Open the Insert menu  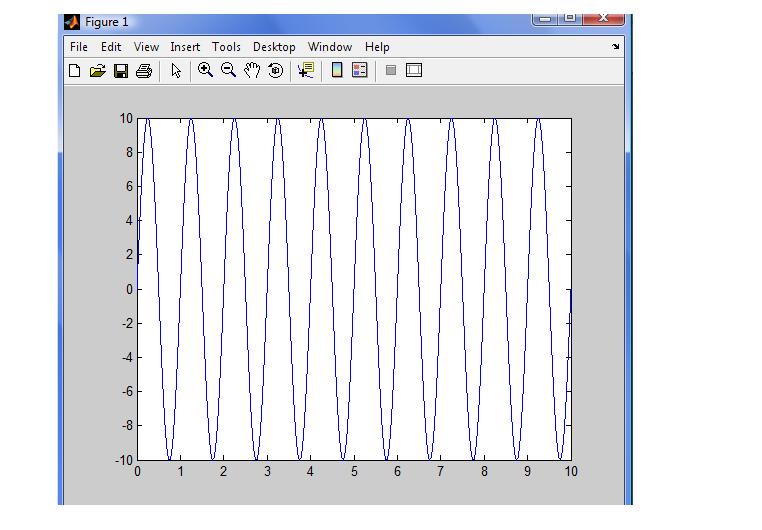[185, 47]
